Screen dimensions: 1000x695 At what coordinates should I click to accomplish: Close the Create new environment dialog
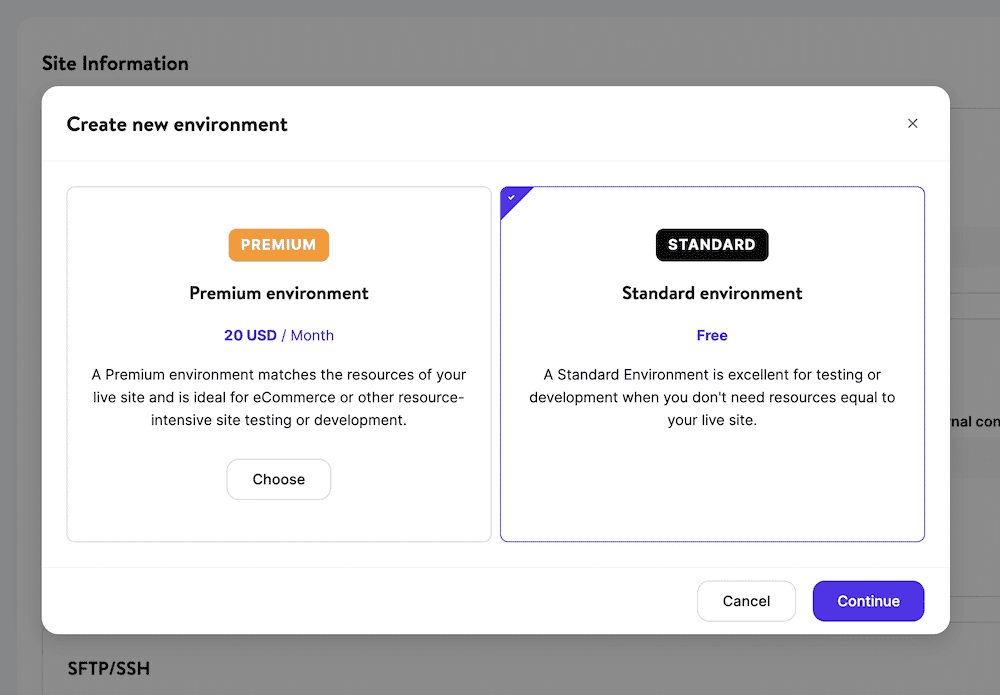coord(913,123)
